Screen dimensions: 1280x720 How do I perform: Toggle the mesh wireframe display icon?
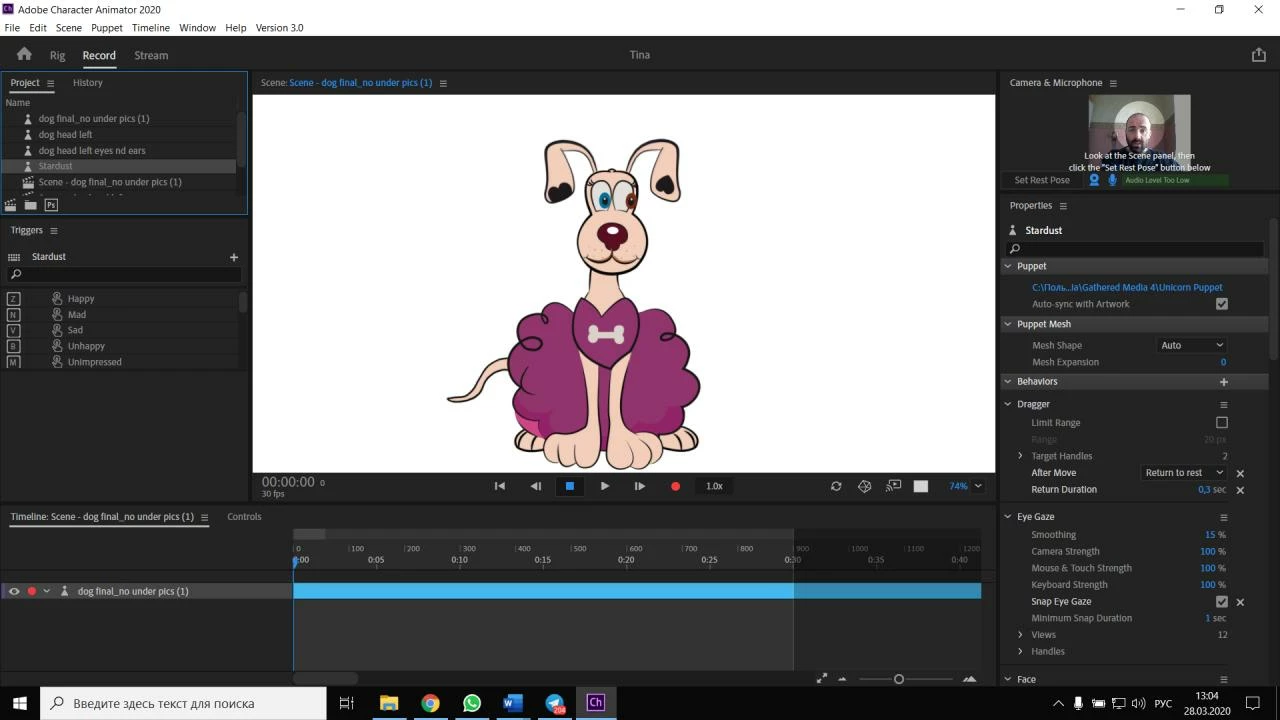[x=865, y=486]
